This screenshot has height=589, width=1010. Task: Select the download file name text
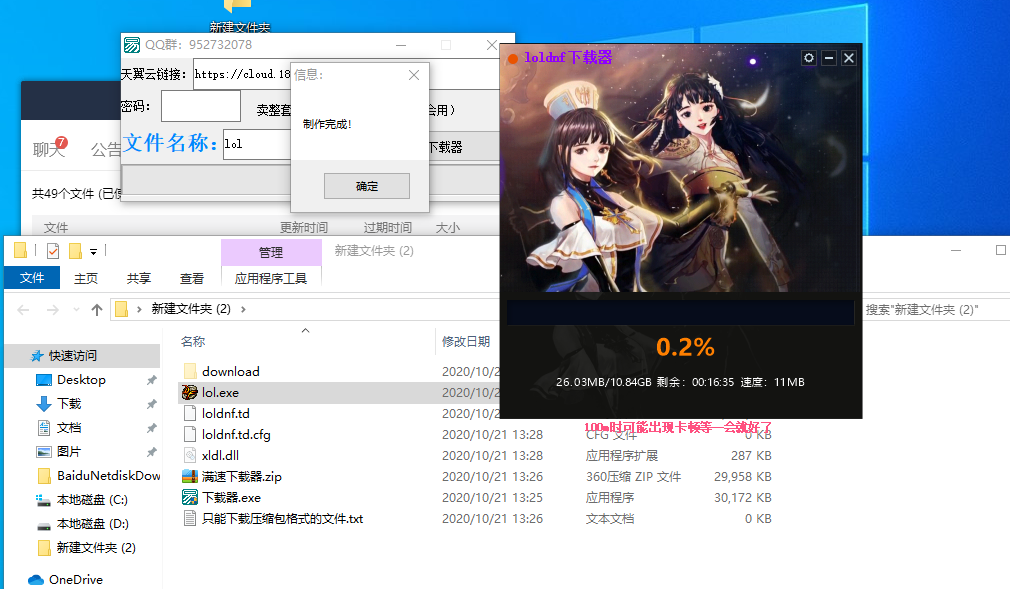click(231, 371)
